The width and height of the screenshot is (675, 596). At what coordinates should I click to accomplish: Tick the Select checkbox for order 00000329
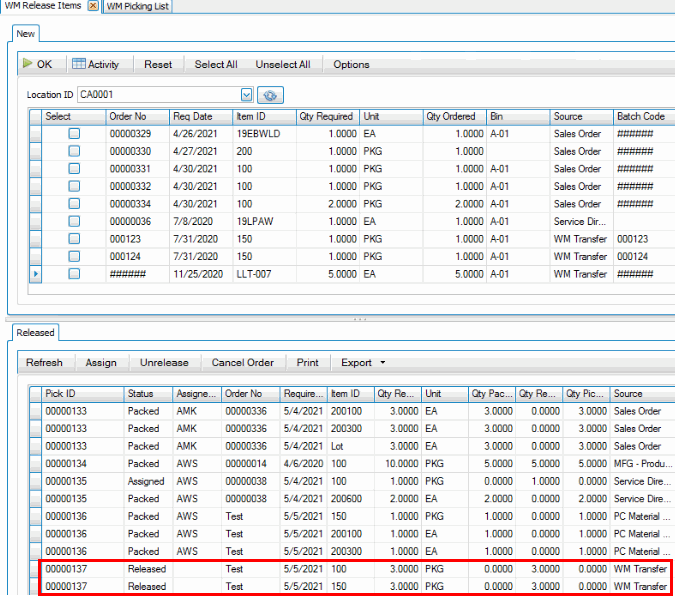point(74,134)
